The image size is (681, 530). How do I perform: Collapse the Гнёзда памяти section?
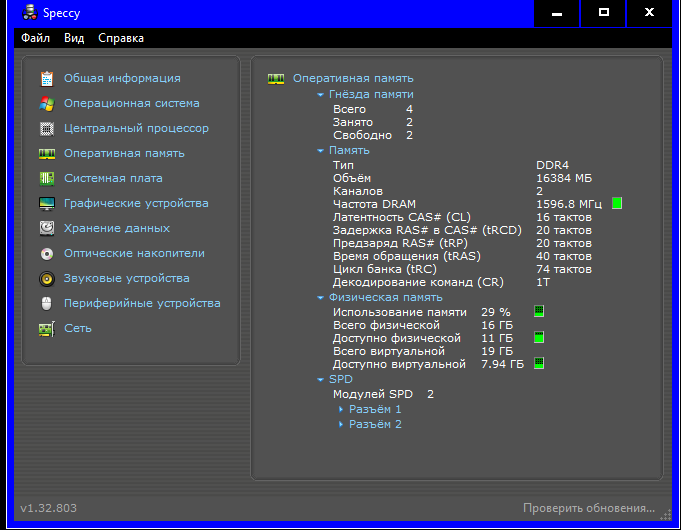click(x=320, y=95)
